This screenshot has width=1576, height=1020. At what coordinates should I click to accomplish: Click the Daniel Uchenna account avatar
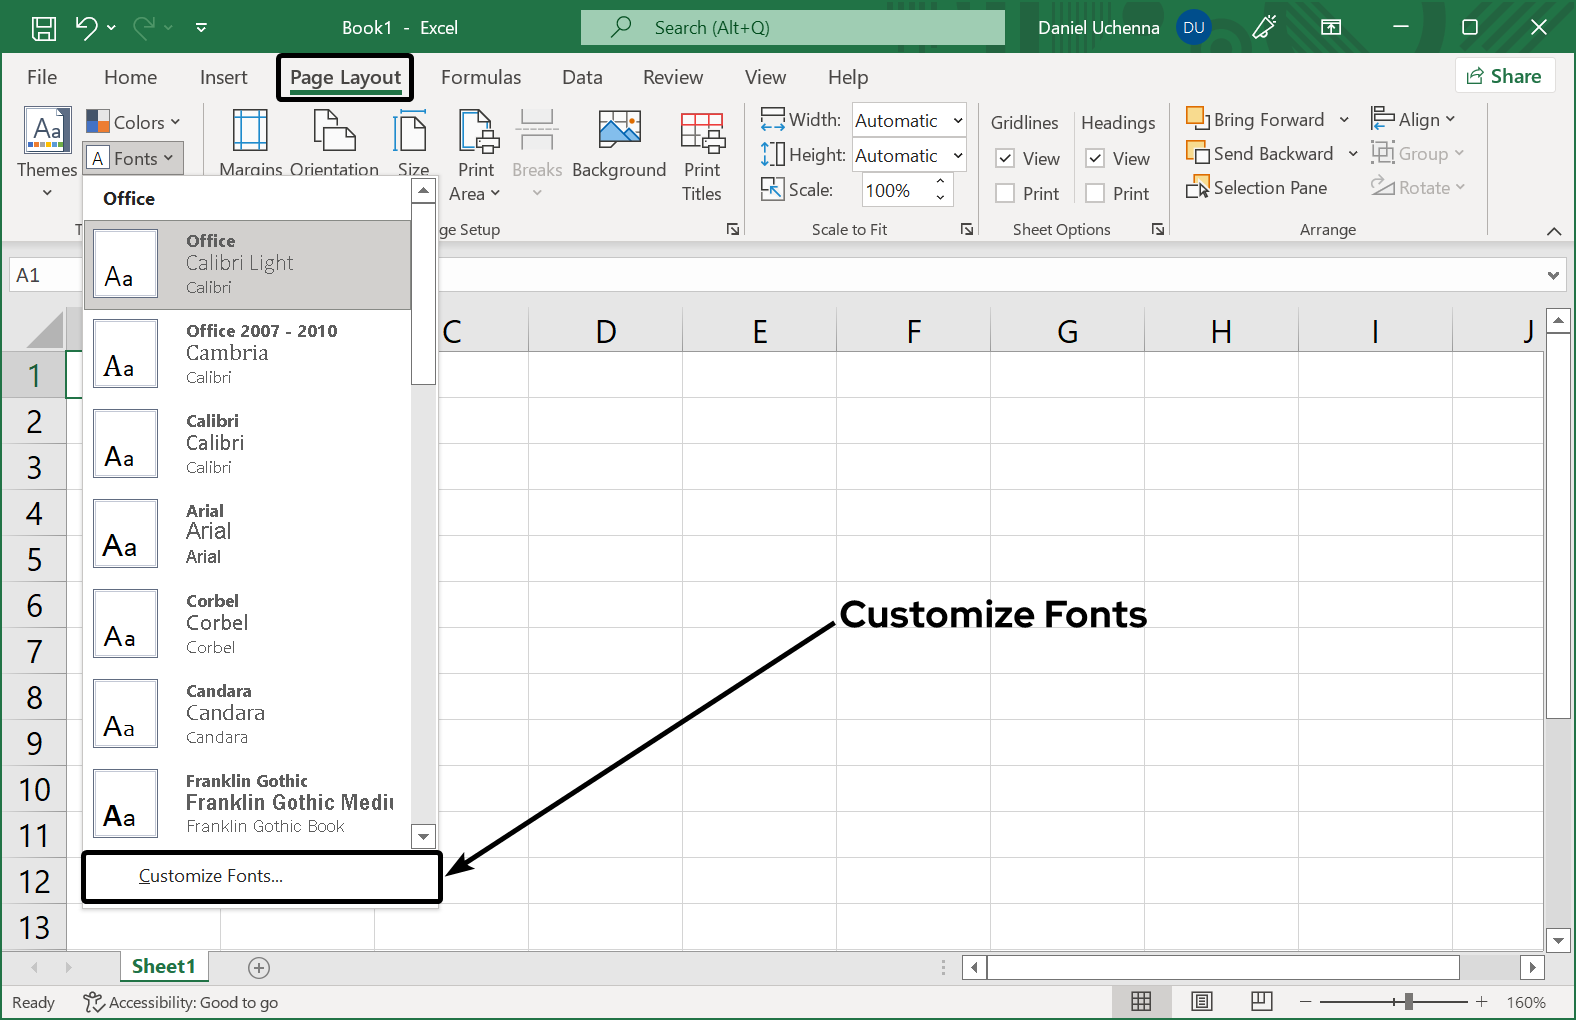coord(1193,28)
